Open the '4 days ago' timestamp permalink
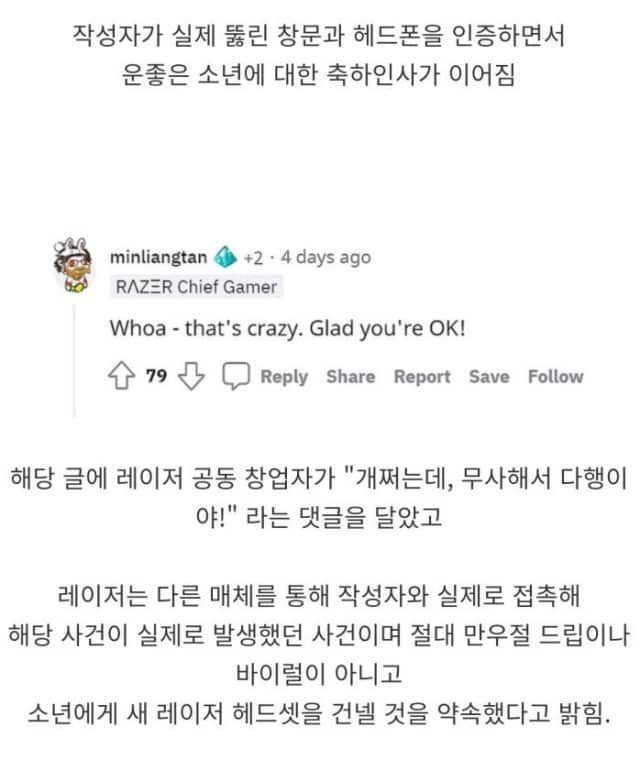640x760 pixels. tap(326, 257)
